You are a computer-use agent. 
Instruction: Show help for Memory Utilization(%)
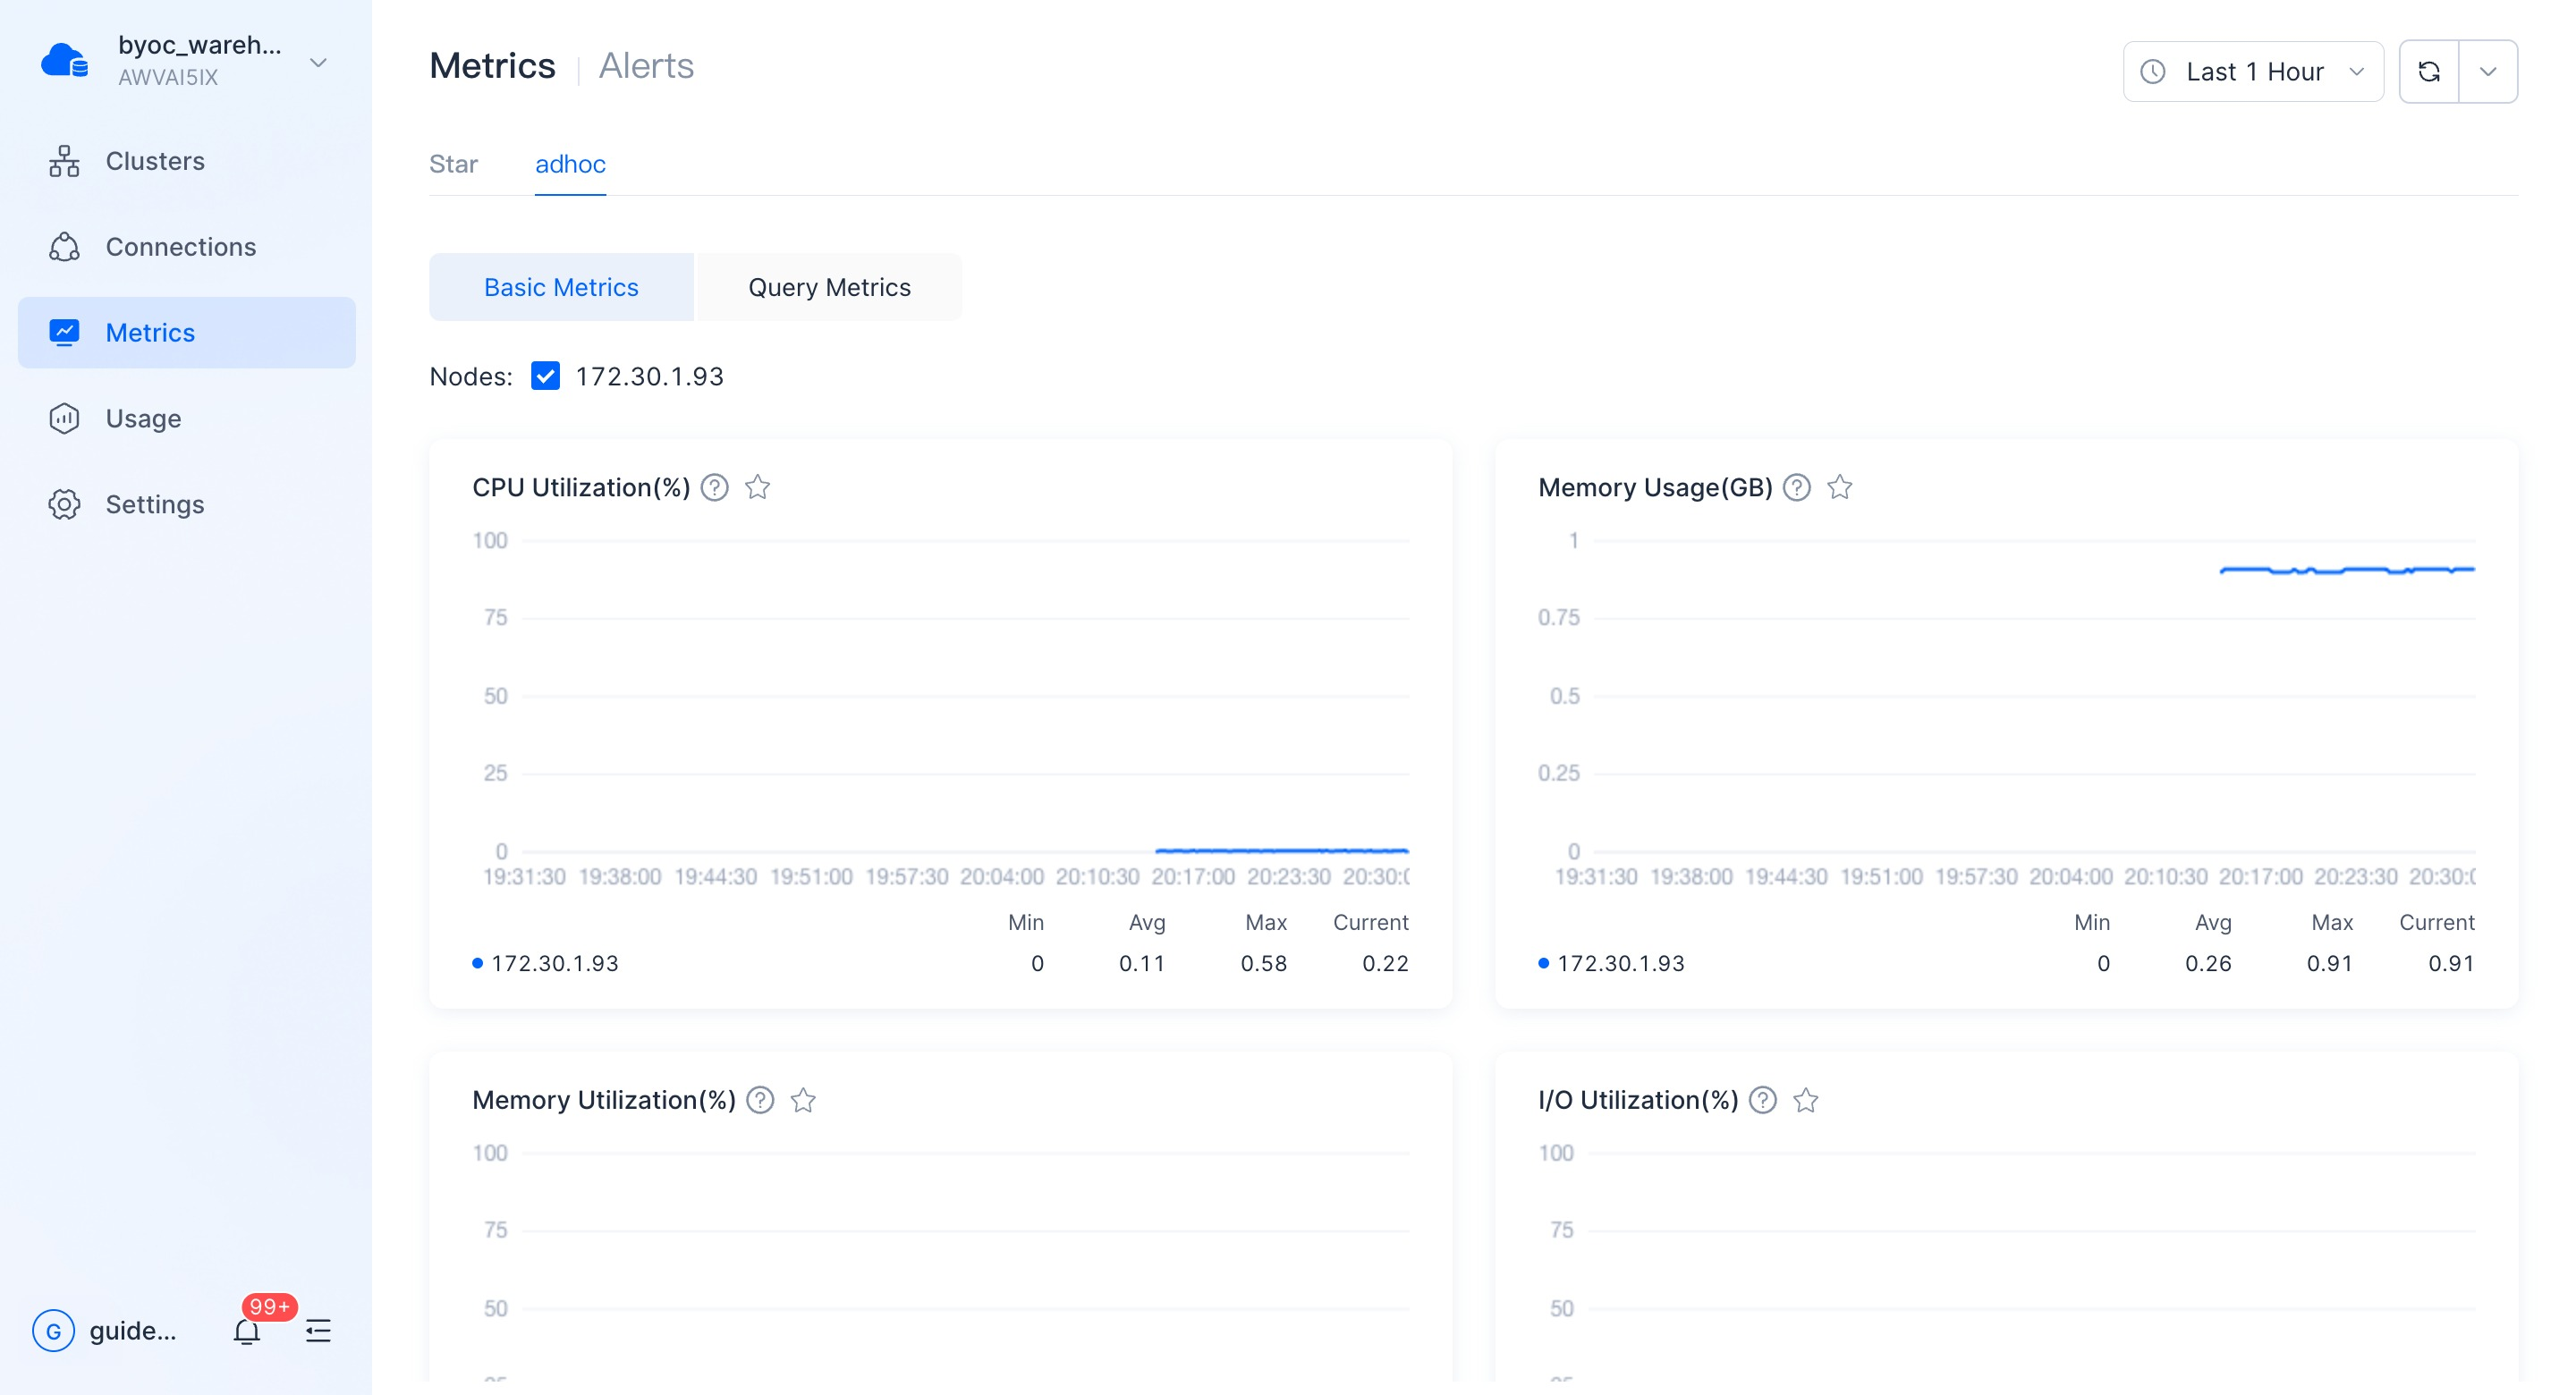point(760,1101)
